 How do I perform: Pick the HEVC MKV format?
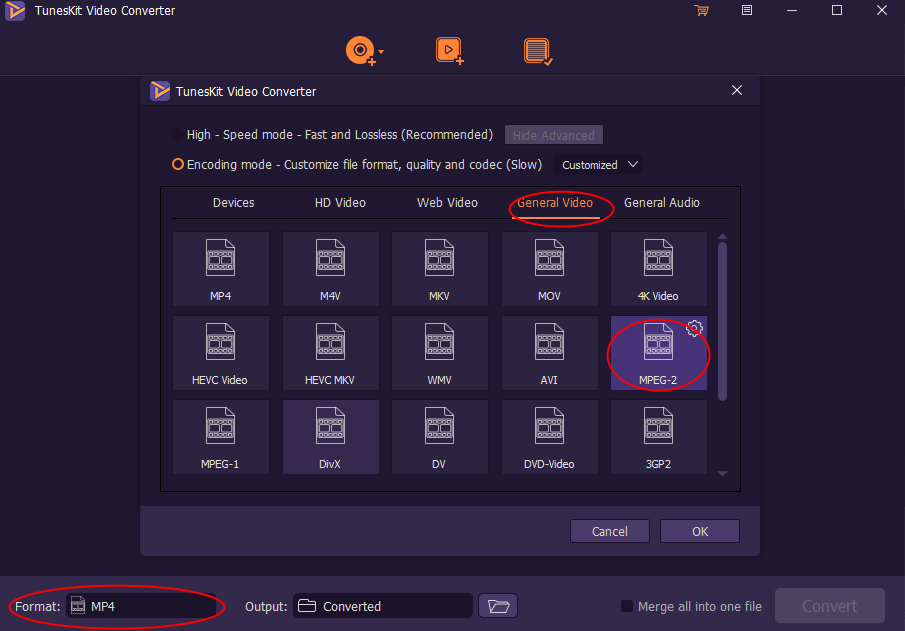(x=330, y=353)
